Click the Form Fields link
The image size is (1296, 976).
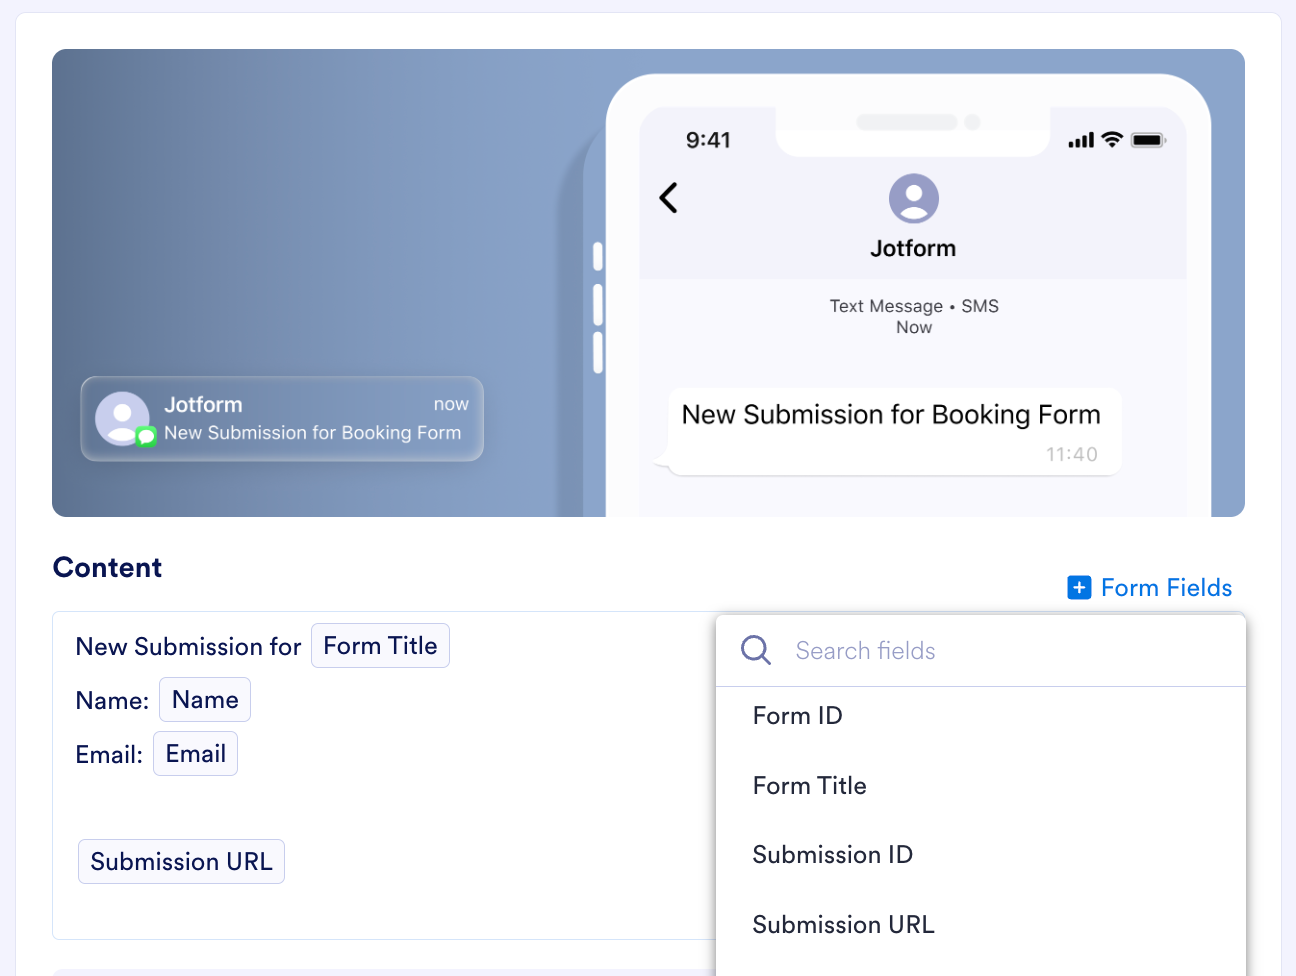pos(1166,588)
